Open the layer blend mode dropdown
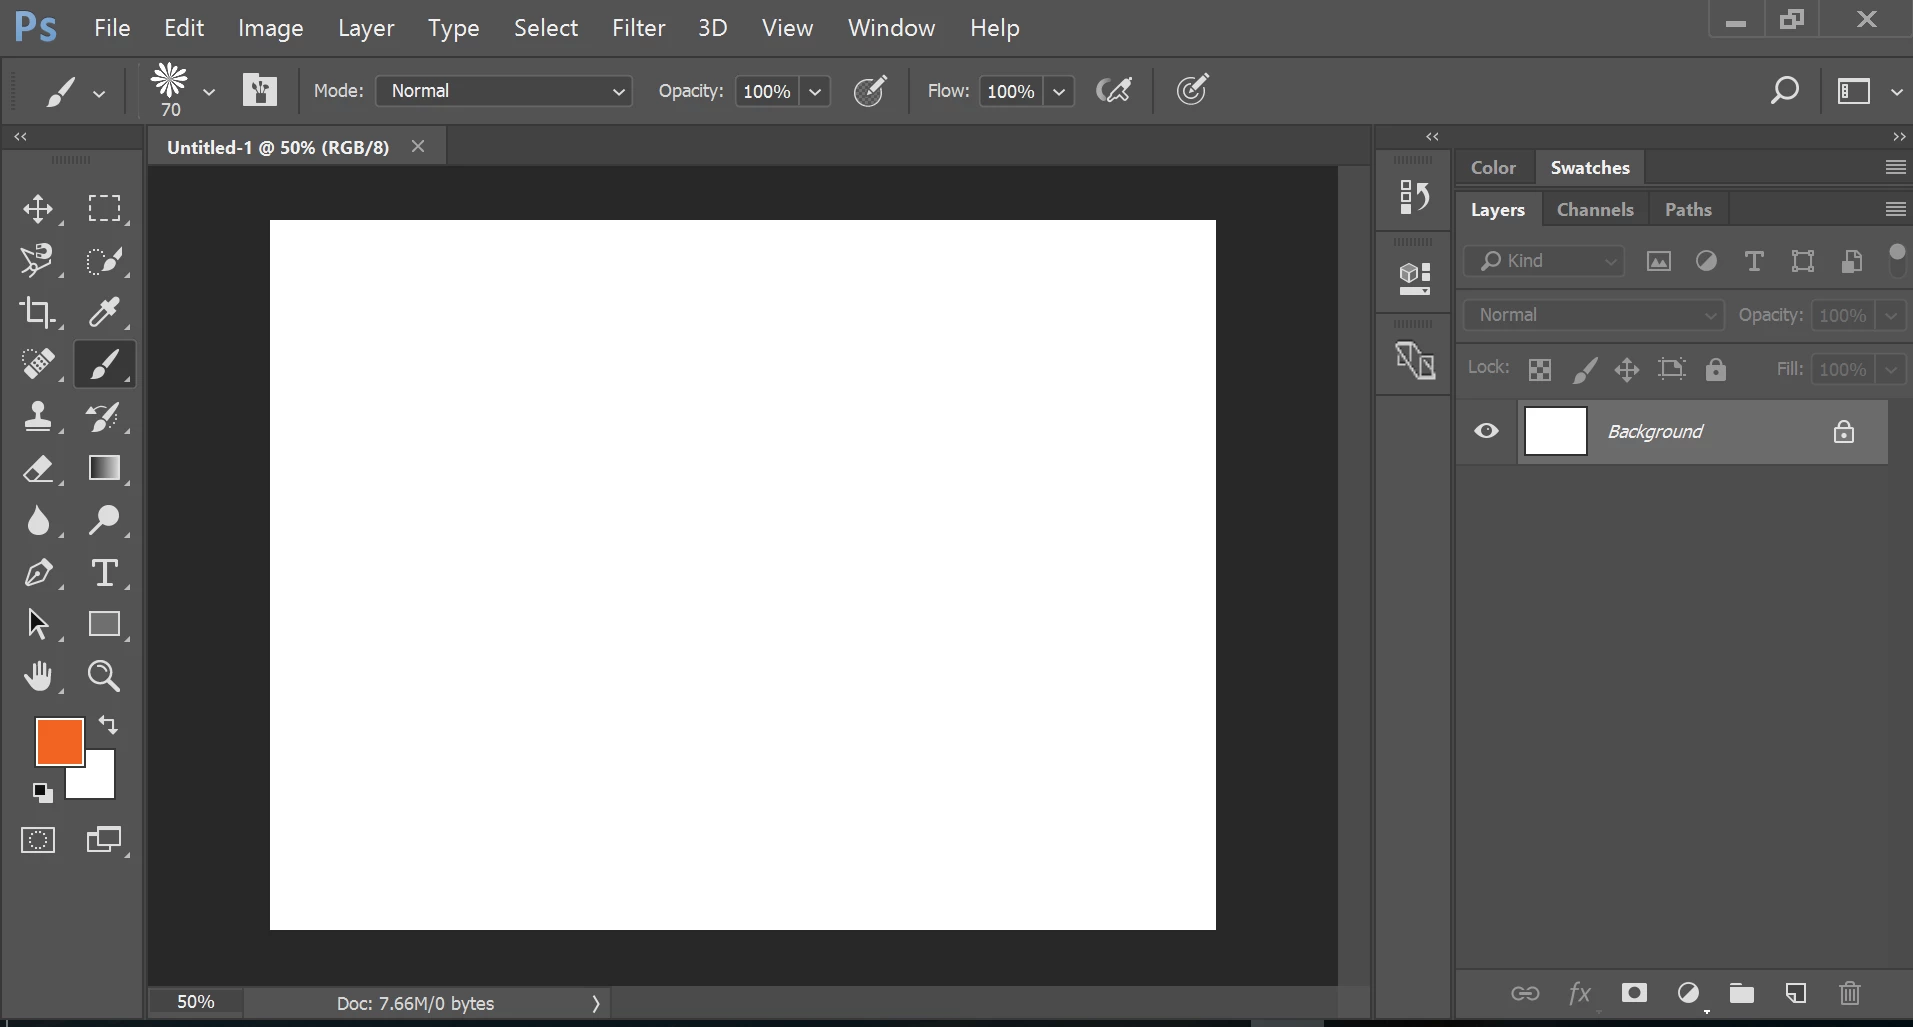The image size is (1913, 1027). coord(1595,315)
